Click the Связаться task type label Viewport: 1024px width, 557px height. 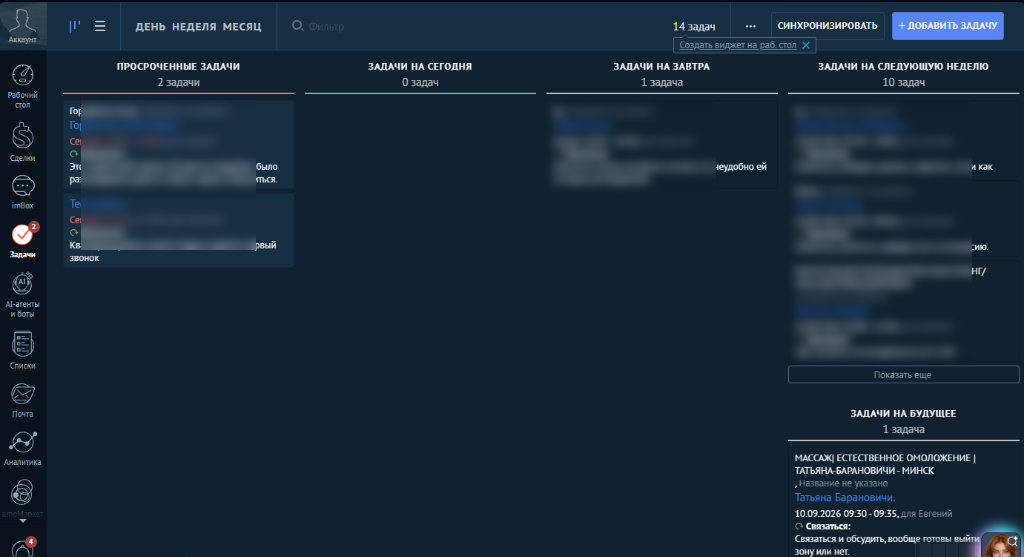[x=827, y=526]
